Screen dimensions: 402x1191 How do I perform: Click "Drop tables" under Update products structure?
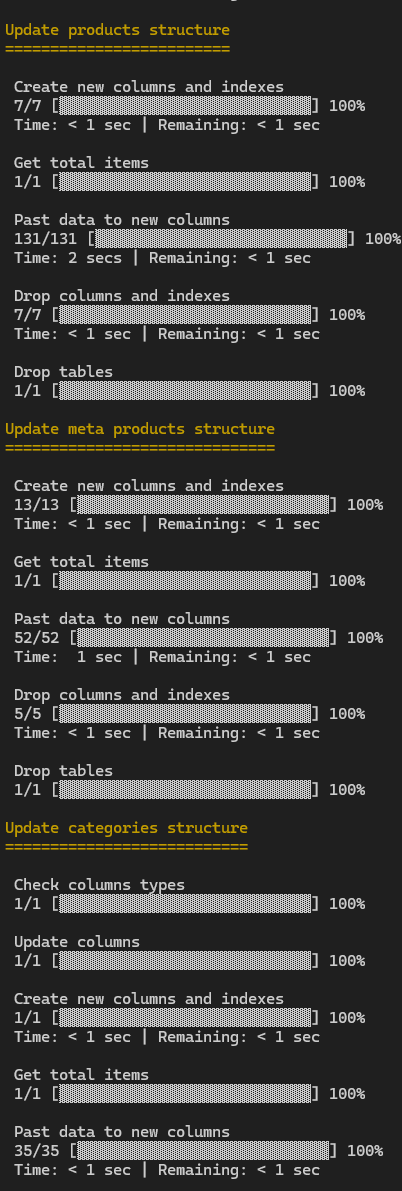[63, 372]
